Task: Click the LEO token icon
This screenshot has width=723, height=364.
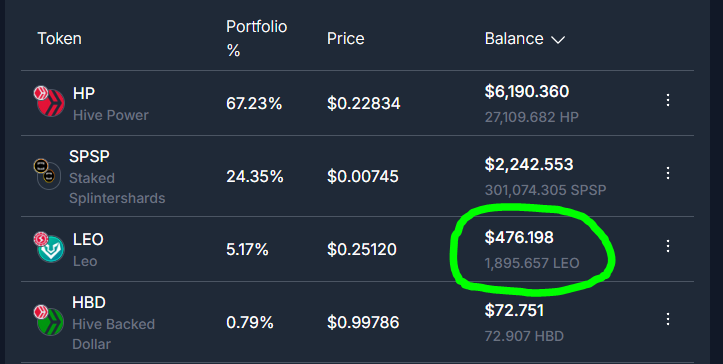Action: tap(49, 247)
